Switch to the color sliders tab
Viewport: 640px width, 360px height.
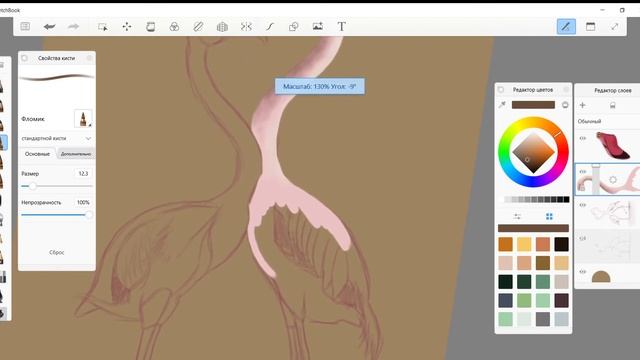[x=517, y=216]
